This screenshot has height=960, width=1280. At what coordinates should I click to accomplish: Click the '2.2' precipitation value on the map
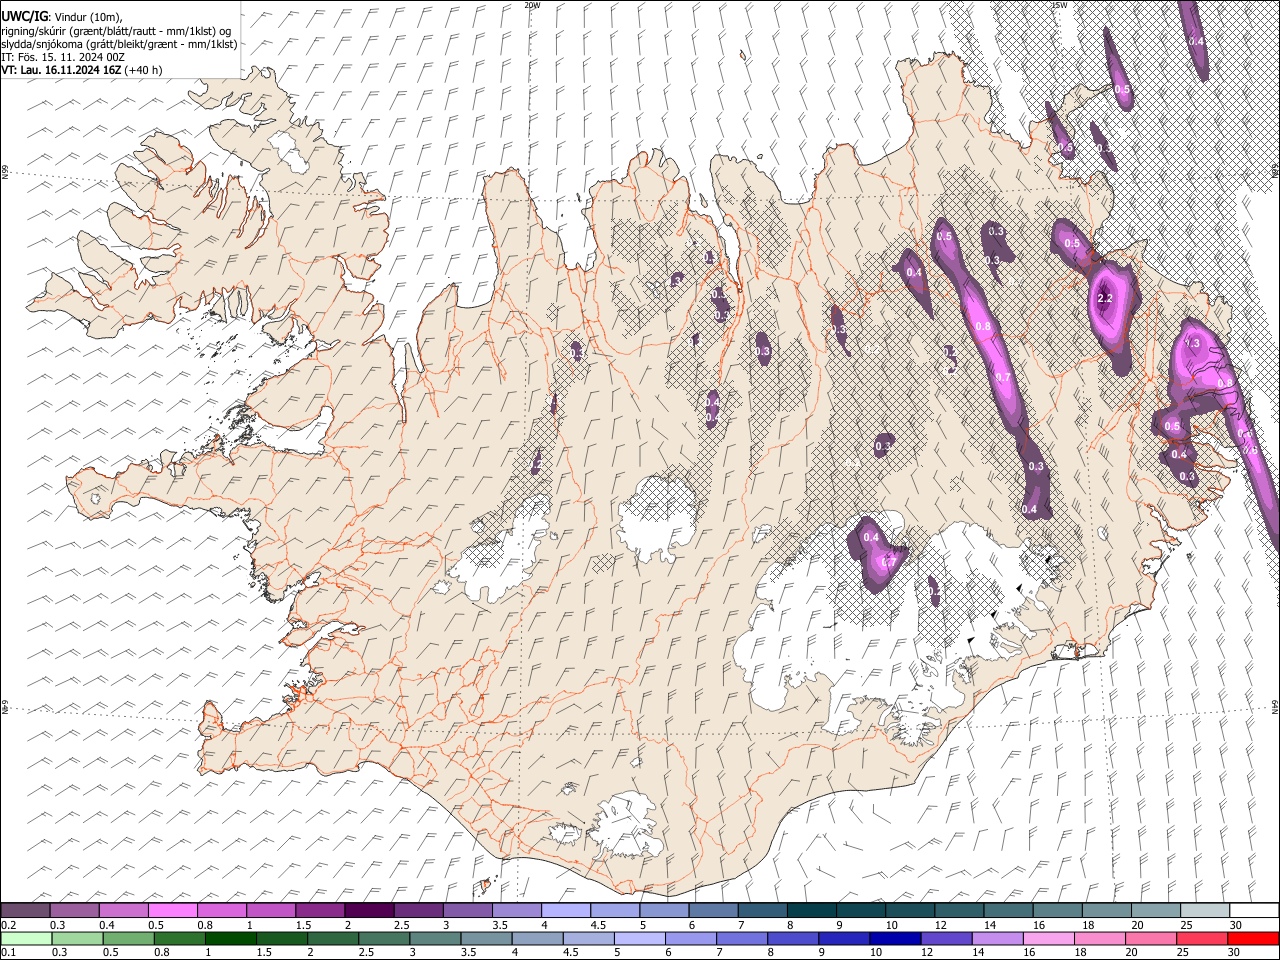click(1105, 298)
